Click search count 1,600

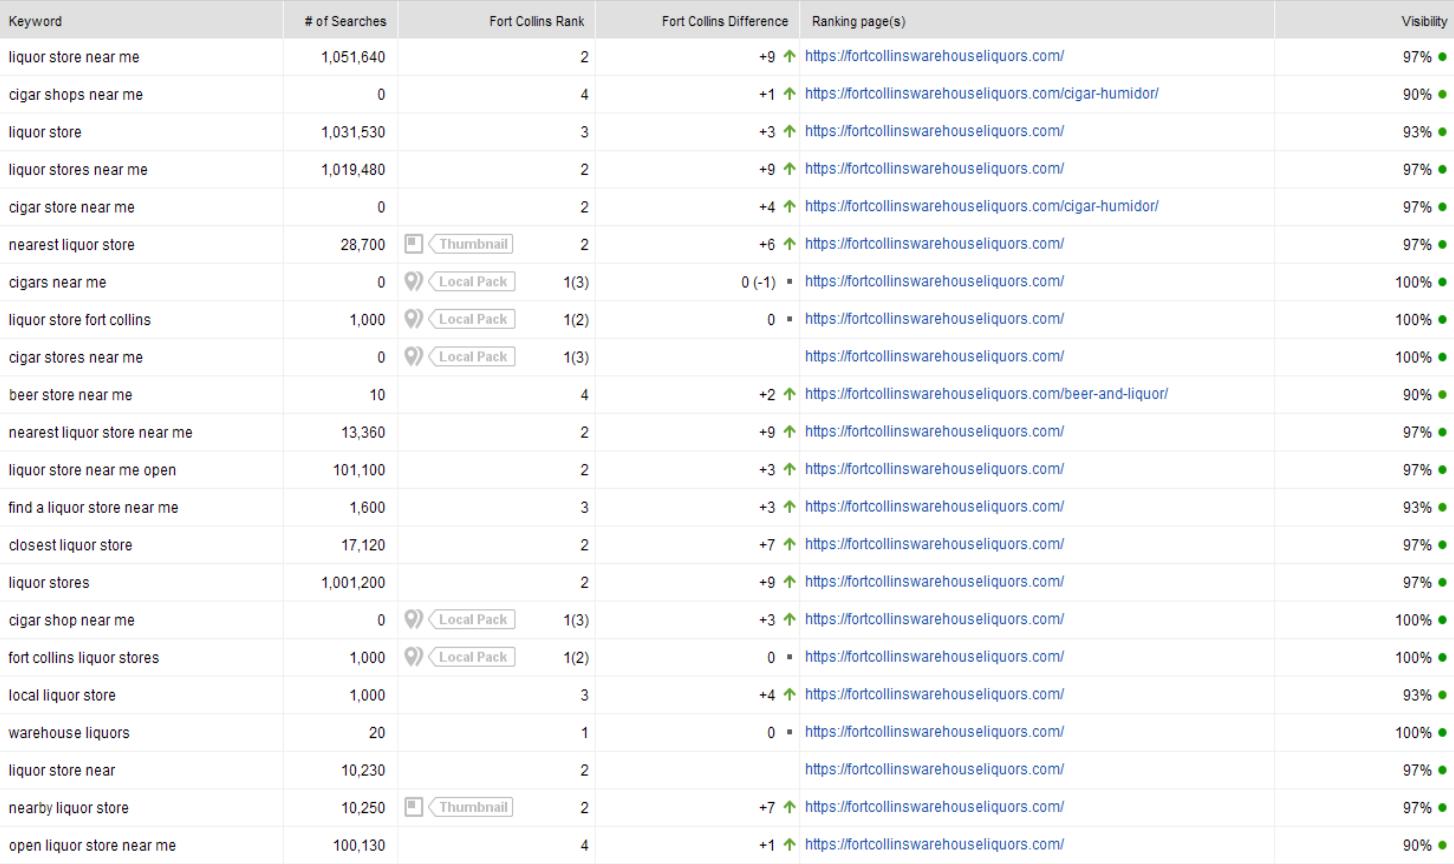pyautogui.click(x=367, y=508)
